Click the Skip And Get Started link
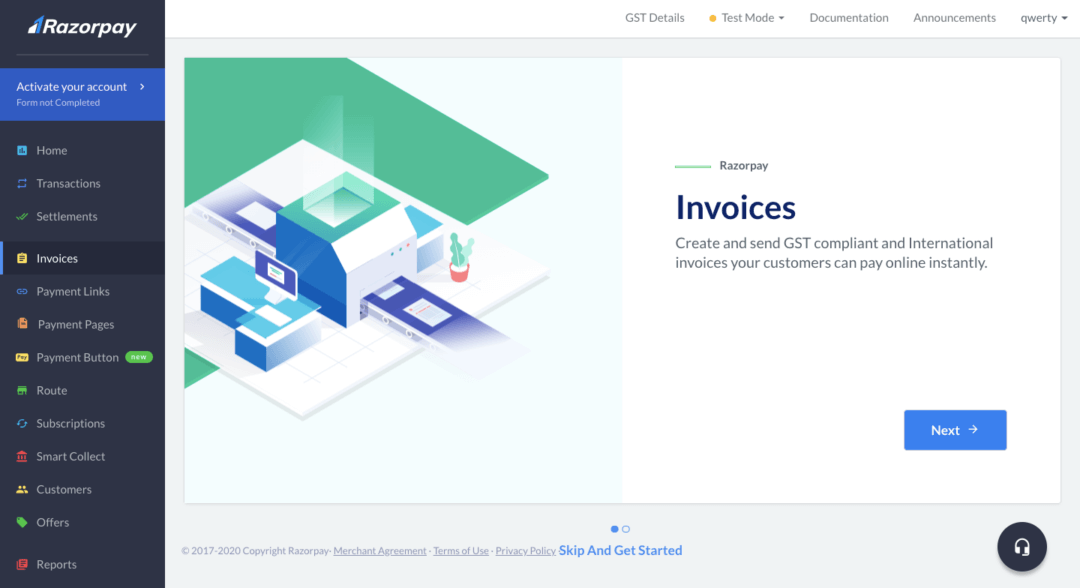 620,551
